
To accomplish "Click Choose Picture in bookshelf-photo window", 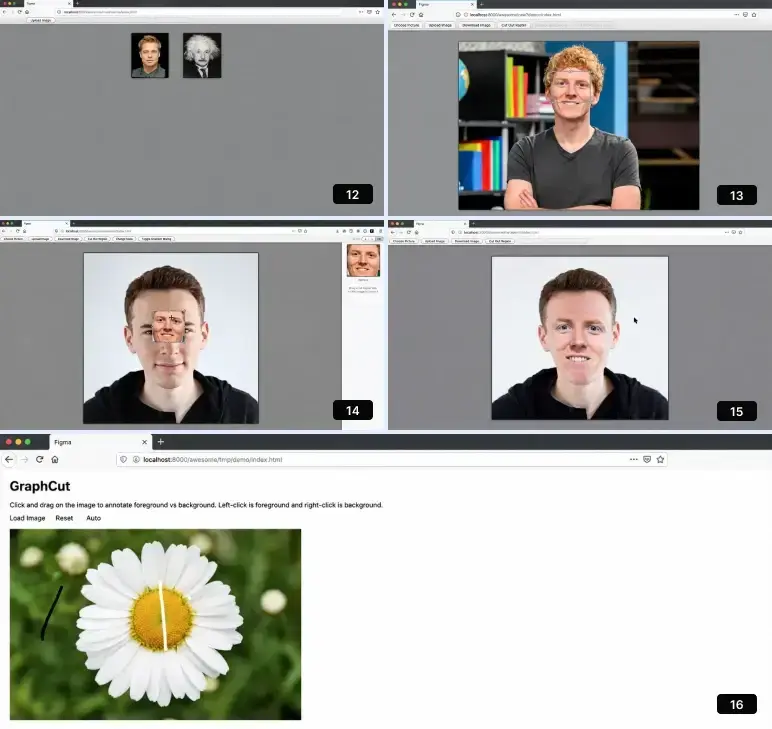I will pyautogui.click(x=406, y=25).
